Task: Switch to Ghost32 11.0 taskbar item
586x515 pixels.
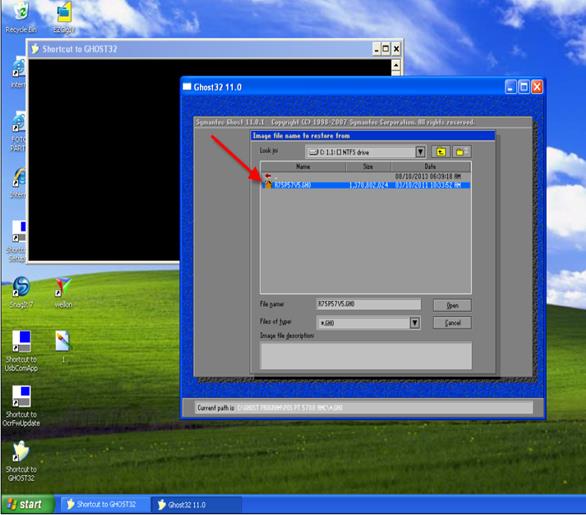Action: pyautogui.click(x=197, y=505)
